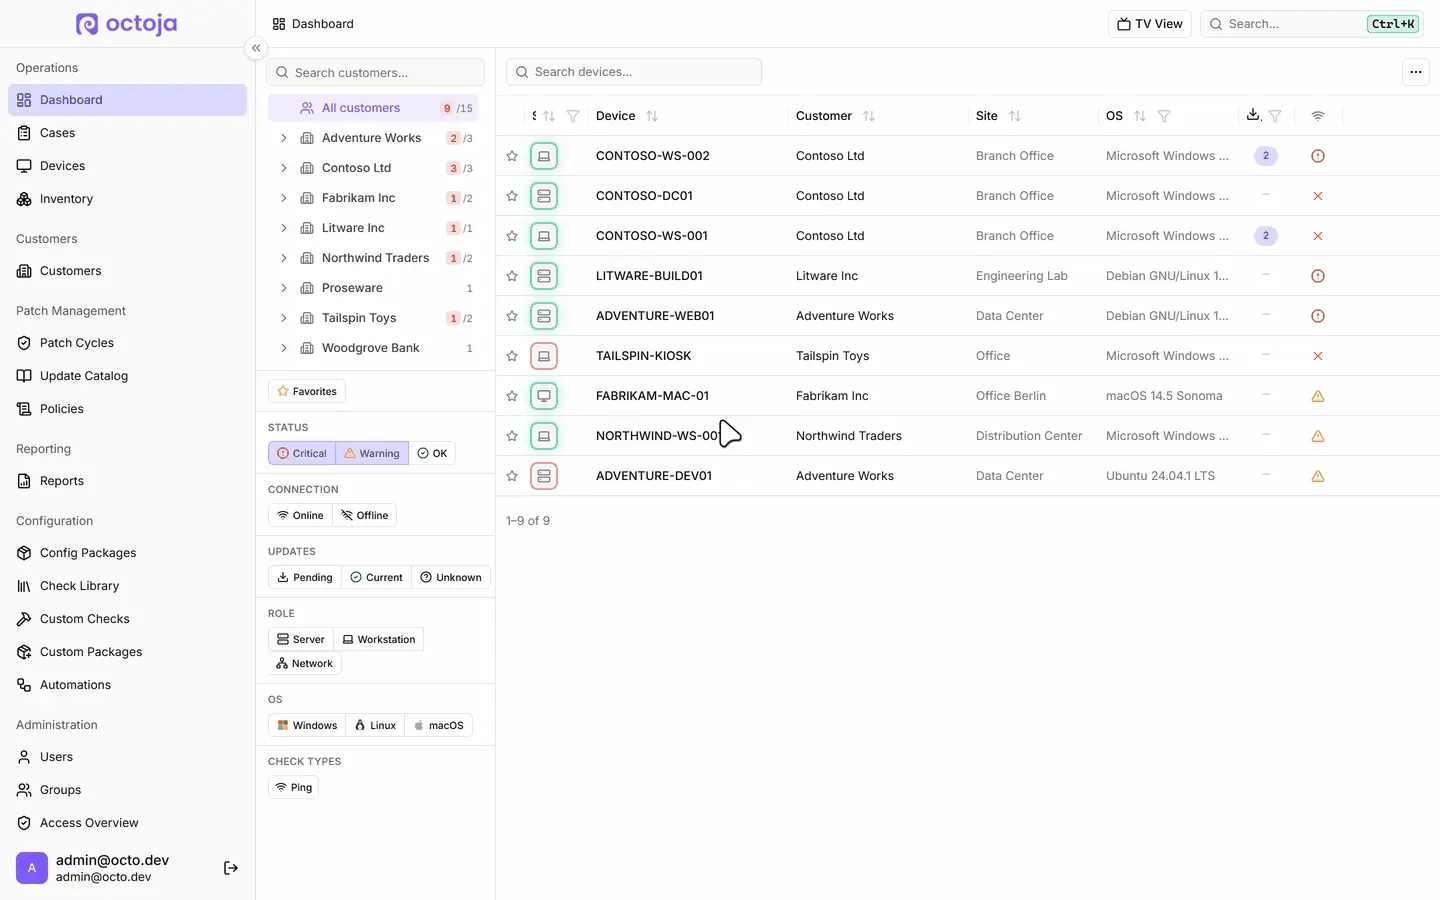This screenshot has height=900, width=1440.
Task: Toggle the Online connection filter
Action: tap(301, 515)
